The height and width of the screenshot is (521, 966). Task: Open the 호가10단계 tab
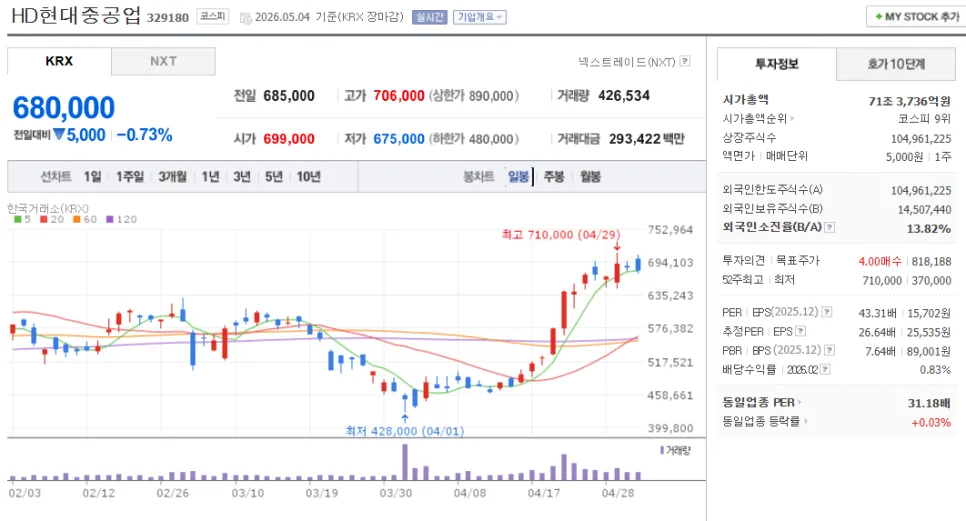pyautogui.click(x=896, y=64)
